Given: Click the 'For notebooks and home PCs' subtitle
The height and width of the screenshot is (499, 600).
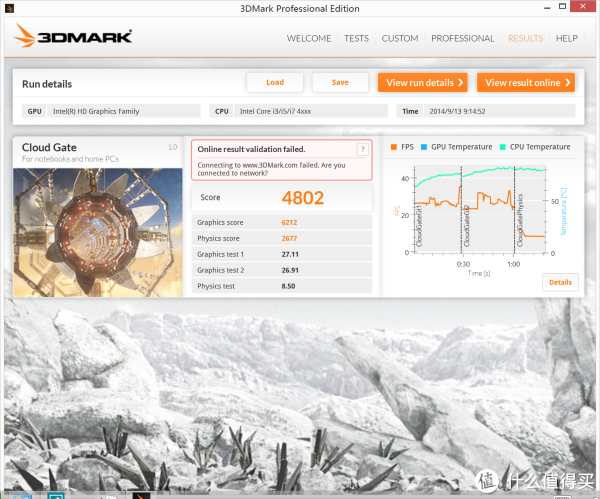Looking at the screenshot, I should coord(70,159).
